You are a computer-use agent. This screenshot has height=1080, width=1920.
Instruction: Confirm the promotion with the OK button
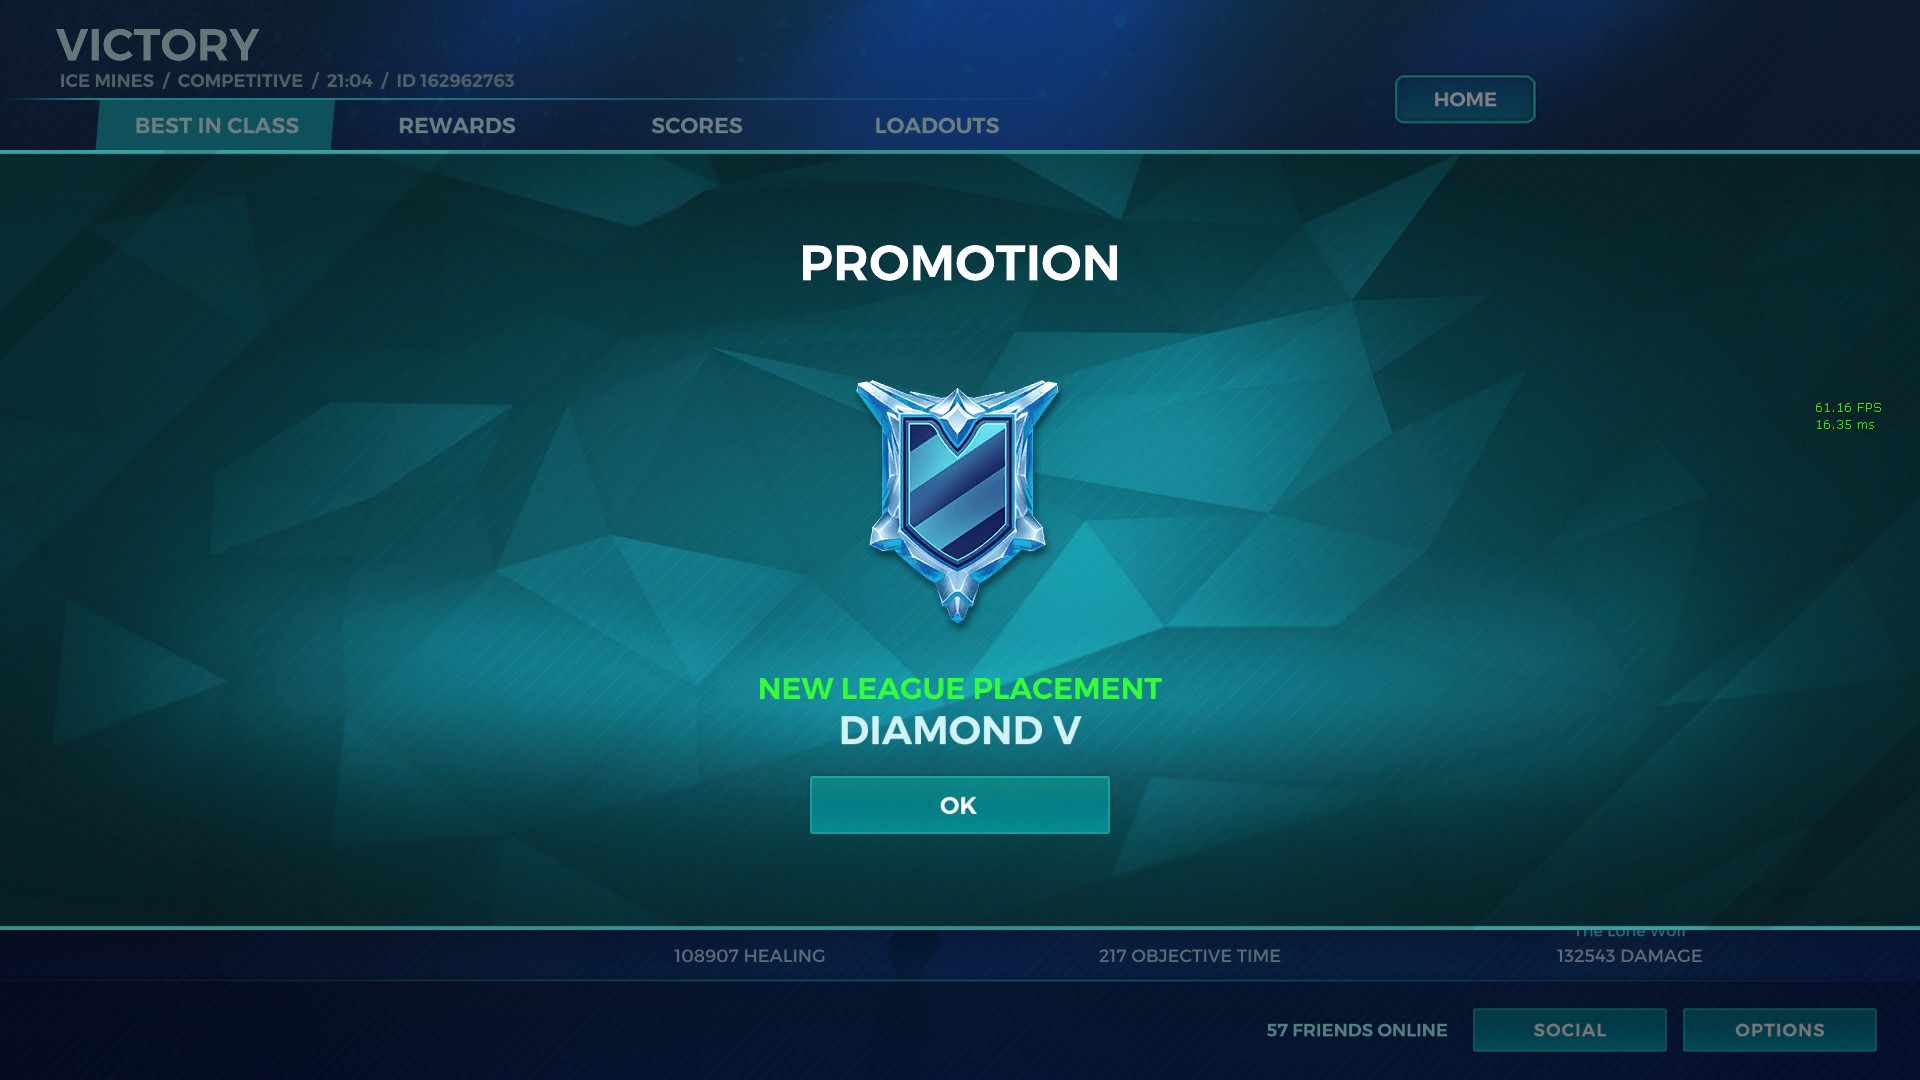click(x=959, y=805)
